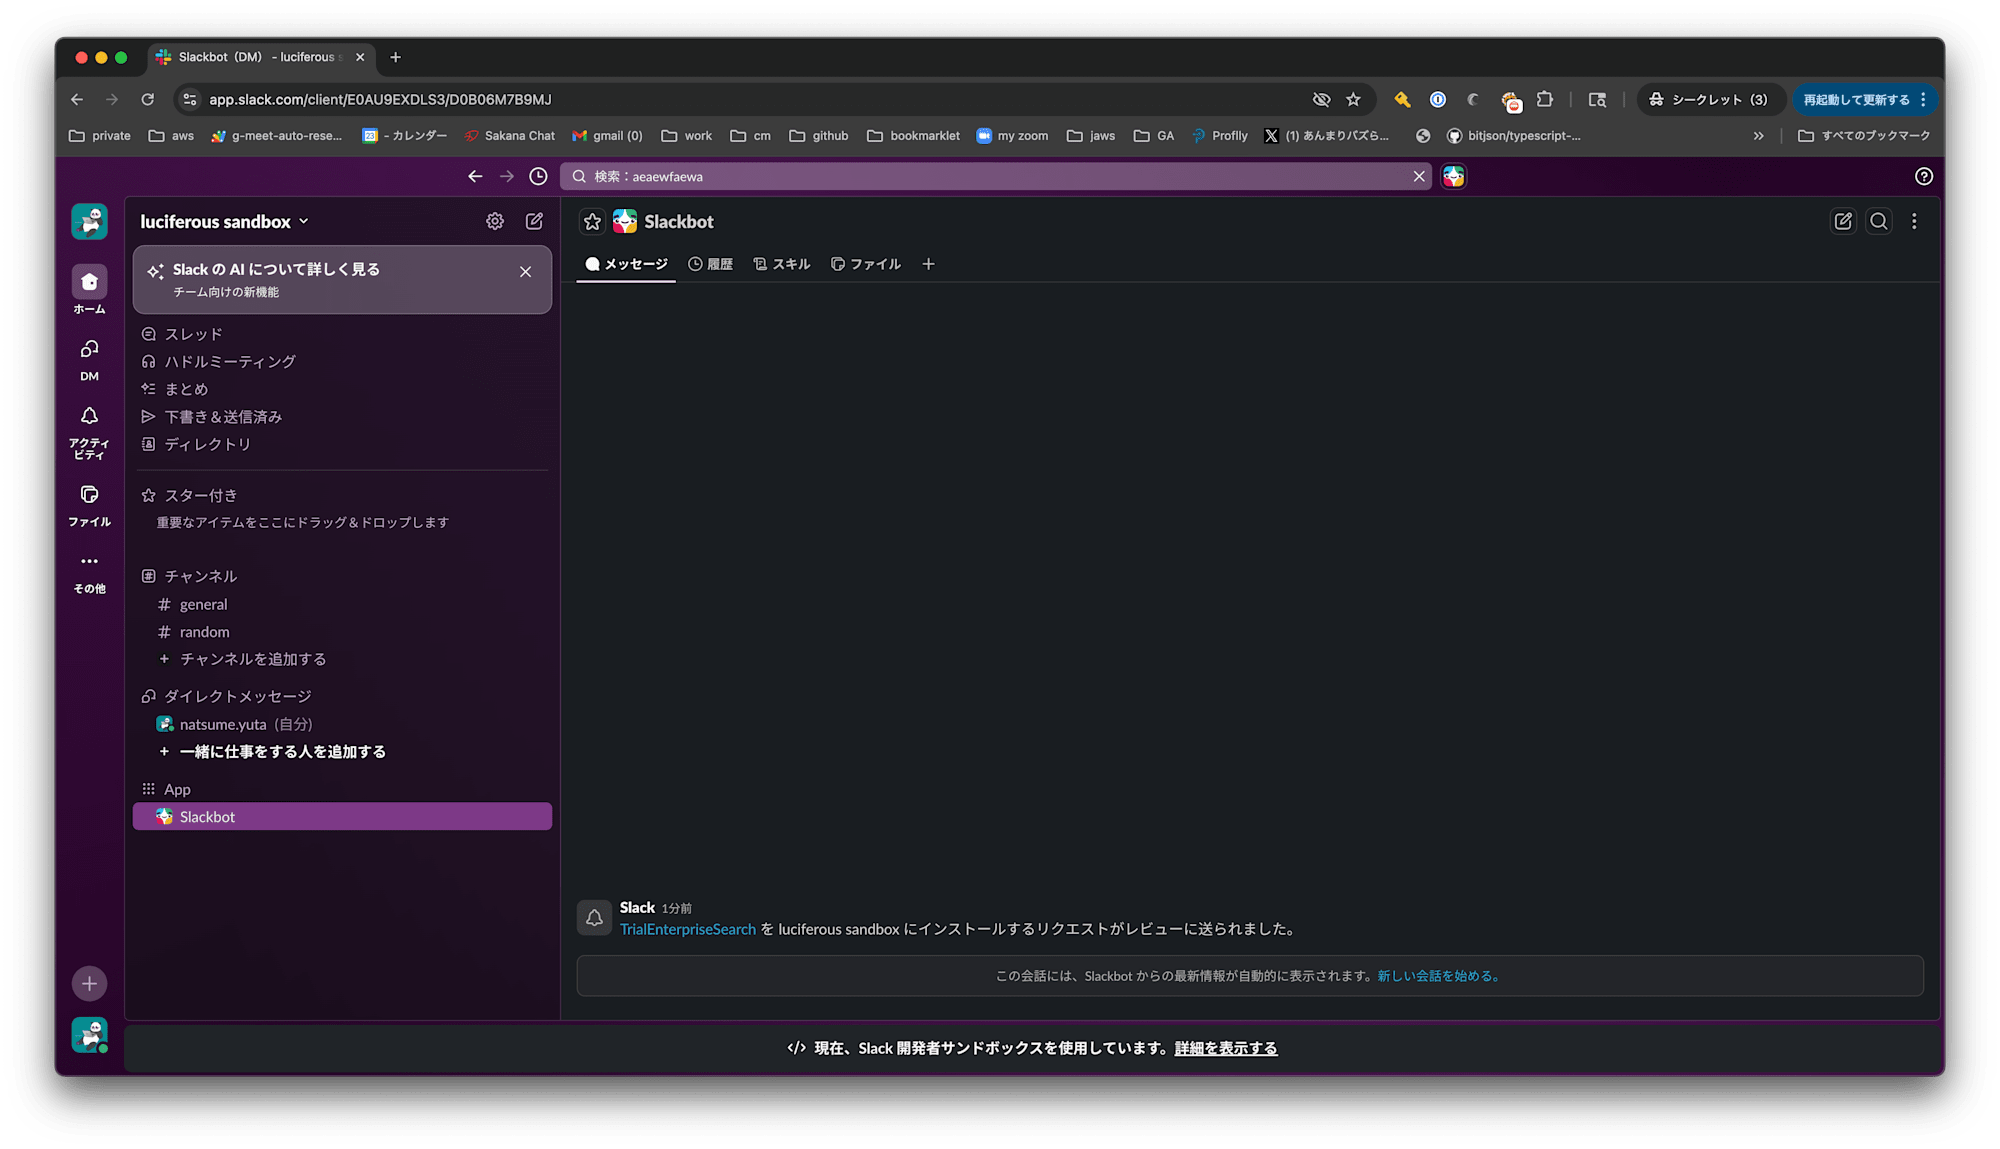The height and width of the screenshot is (1149, 2000).
Task: Open Threads (スレッド) in sidebar
Action: click(x=342, y=334)
